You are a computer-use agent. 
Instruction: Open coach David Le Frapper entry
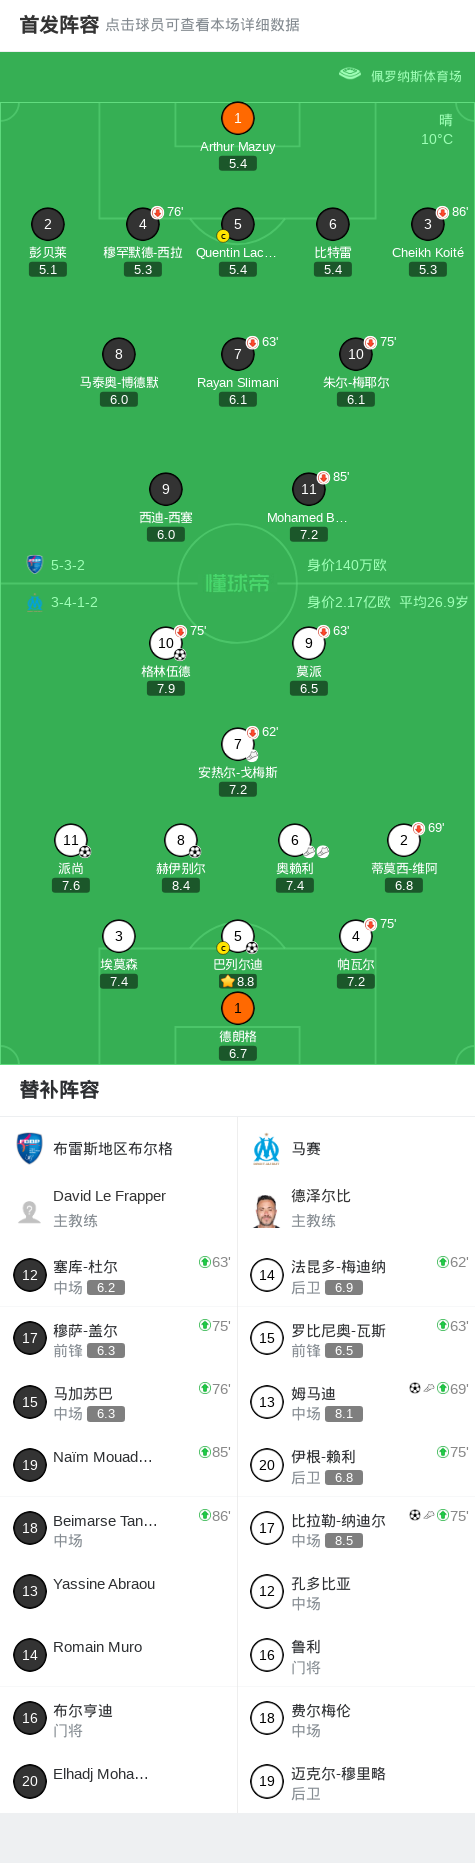118,1208
